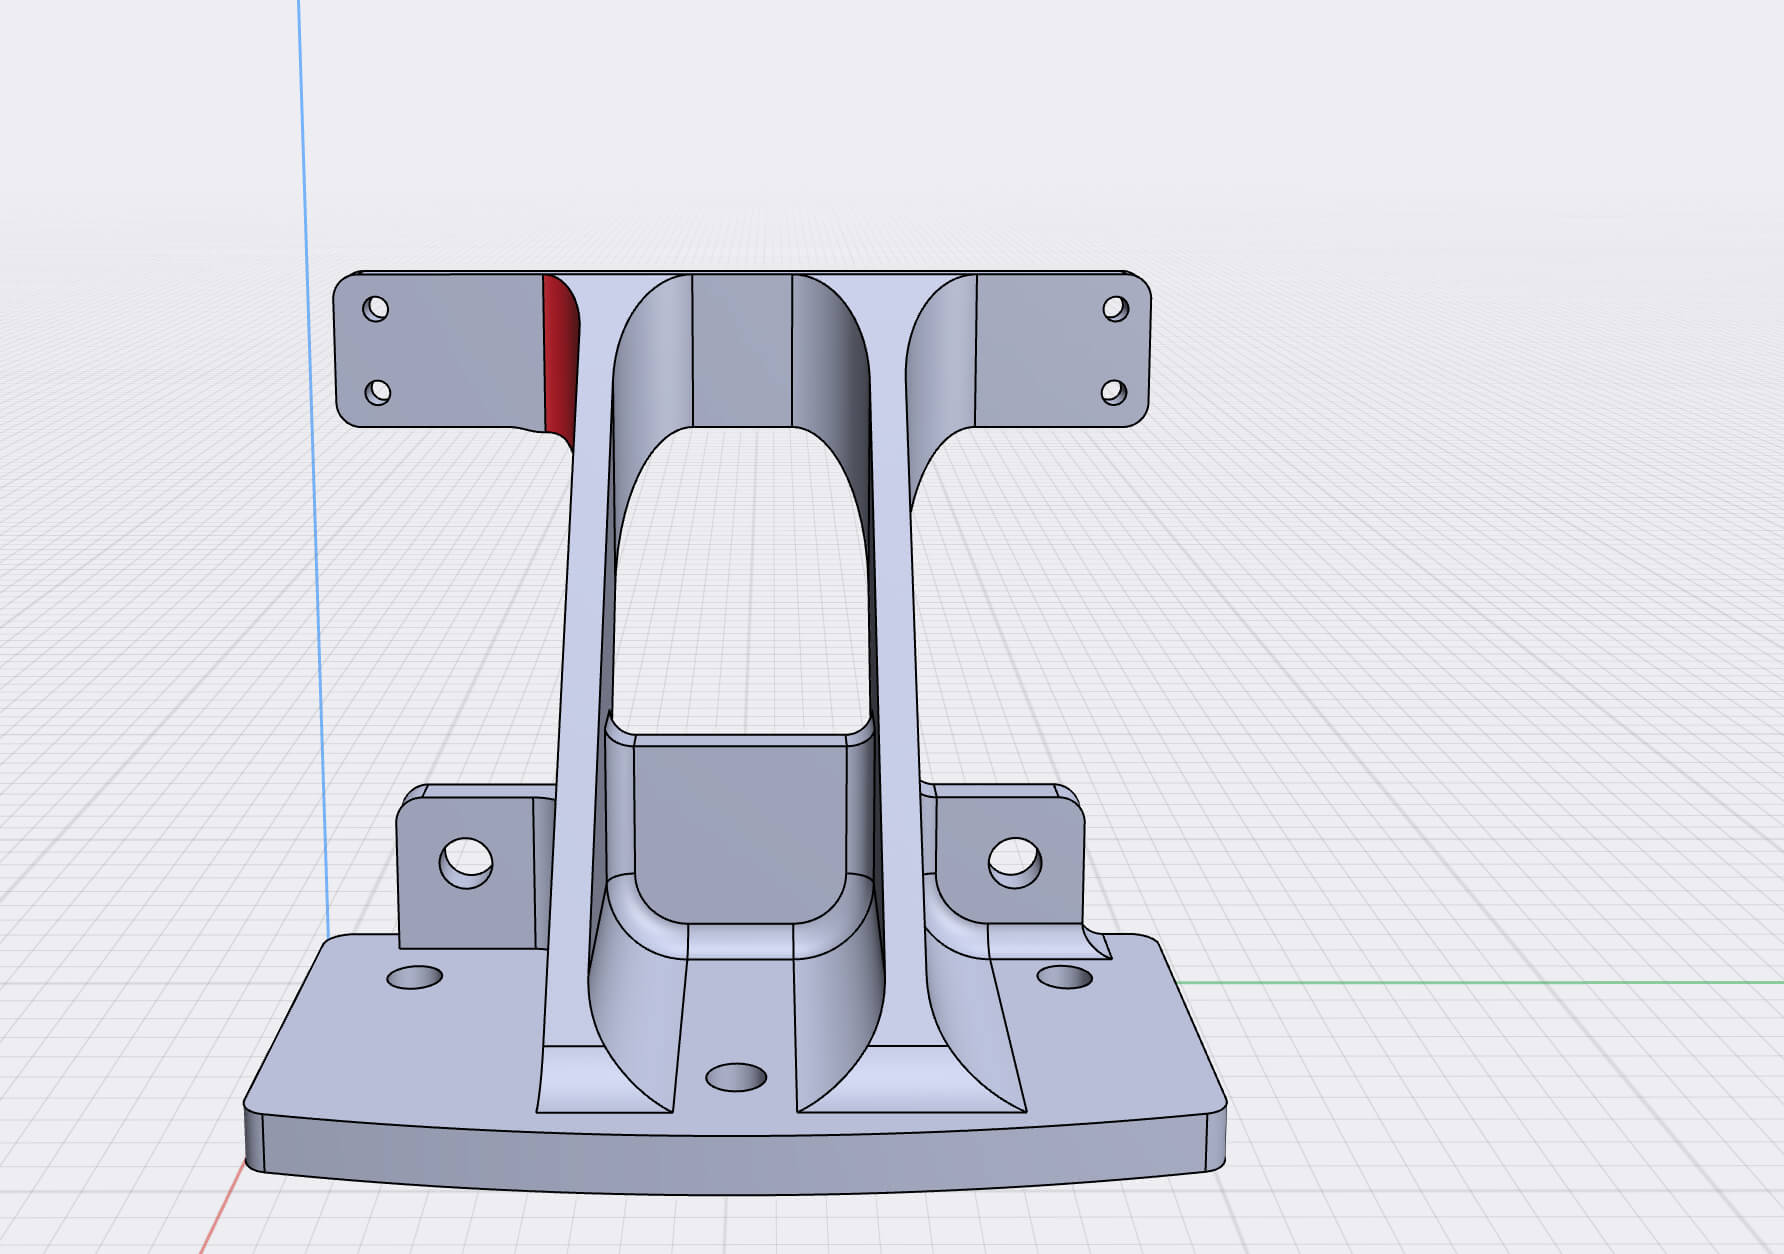Select the flat face of the upper-right flange
1784x1254 pixels.
[1040, 350]
